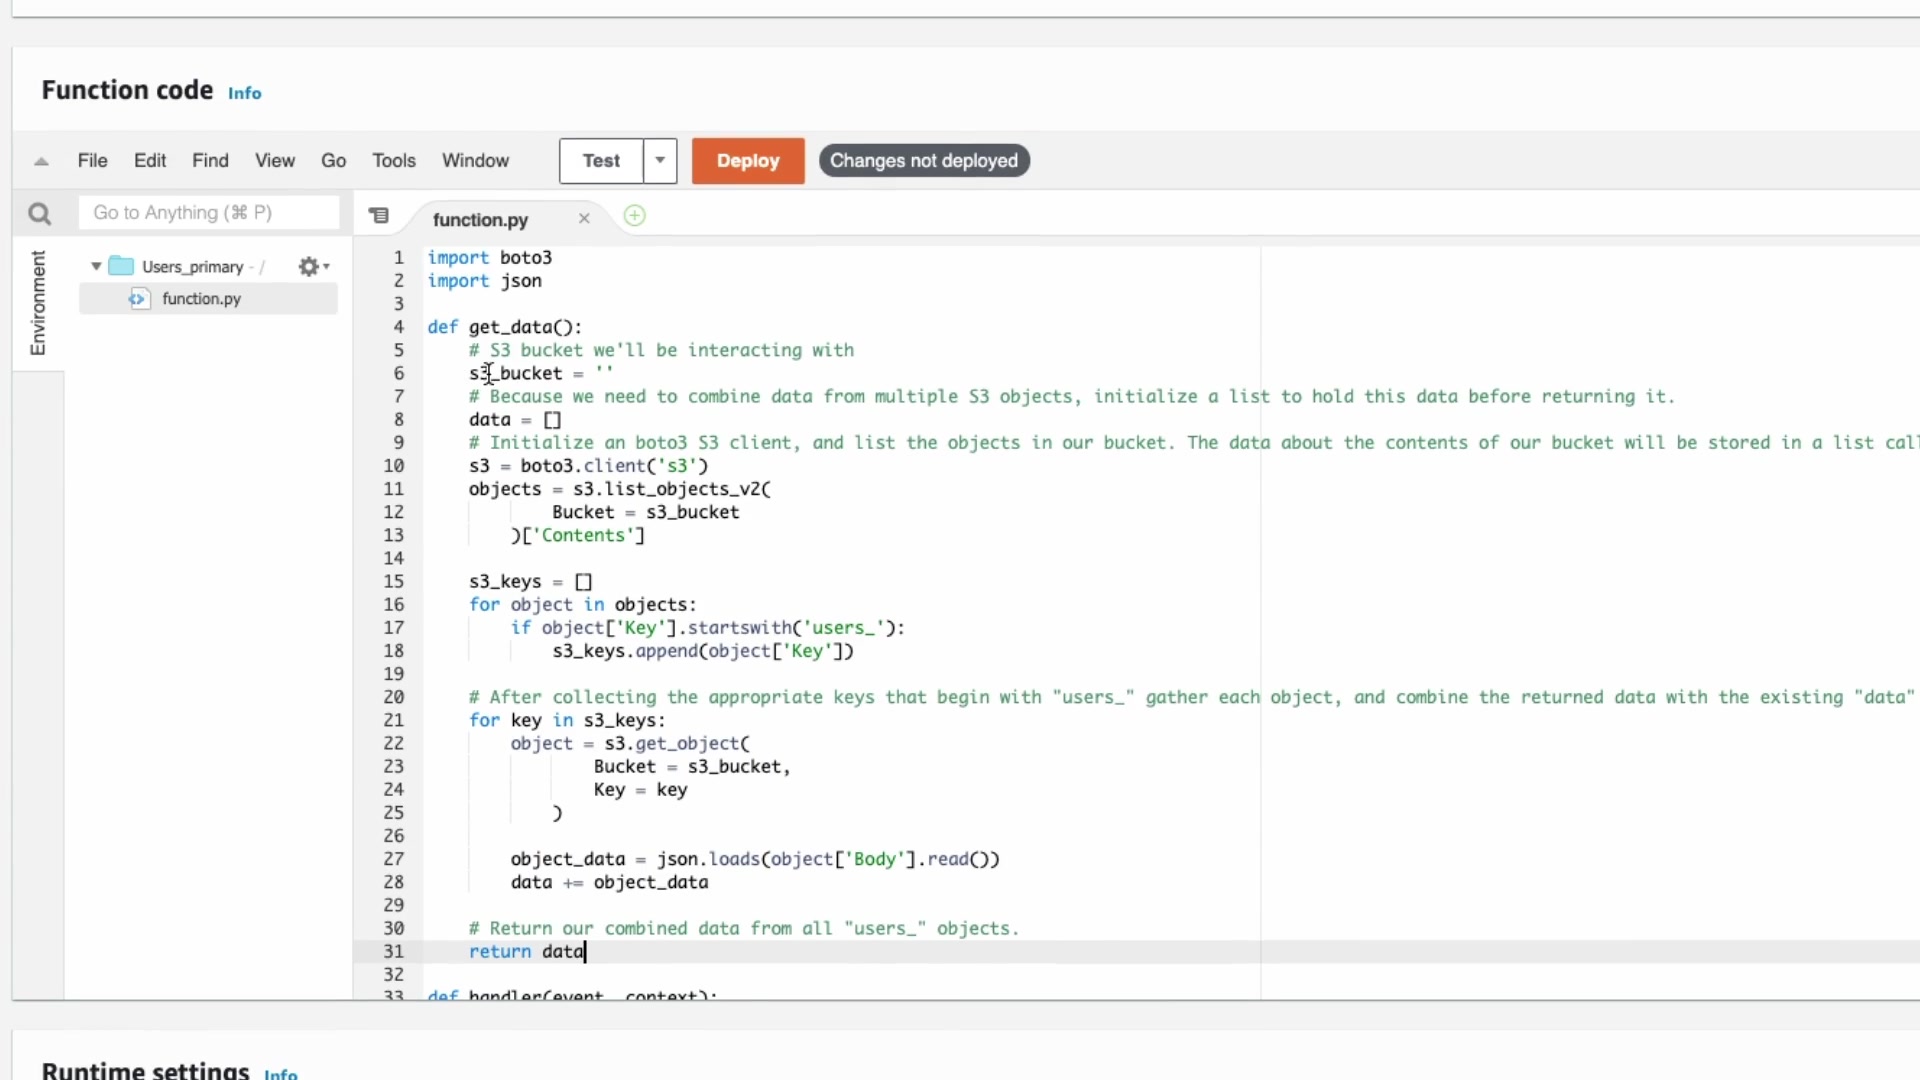The image size is (1920, 1080).
Task: Open the environment gear settings icon
Action: (x=309, y=267)
